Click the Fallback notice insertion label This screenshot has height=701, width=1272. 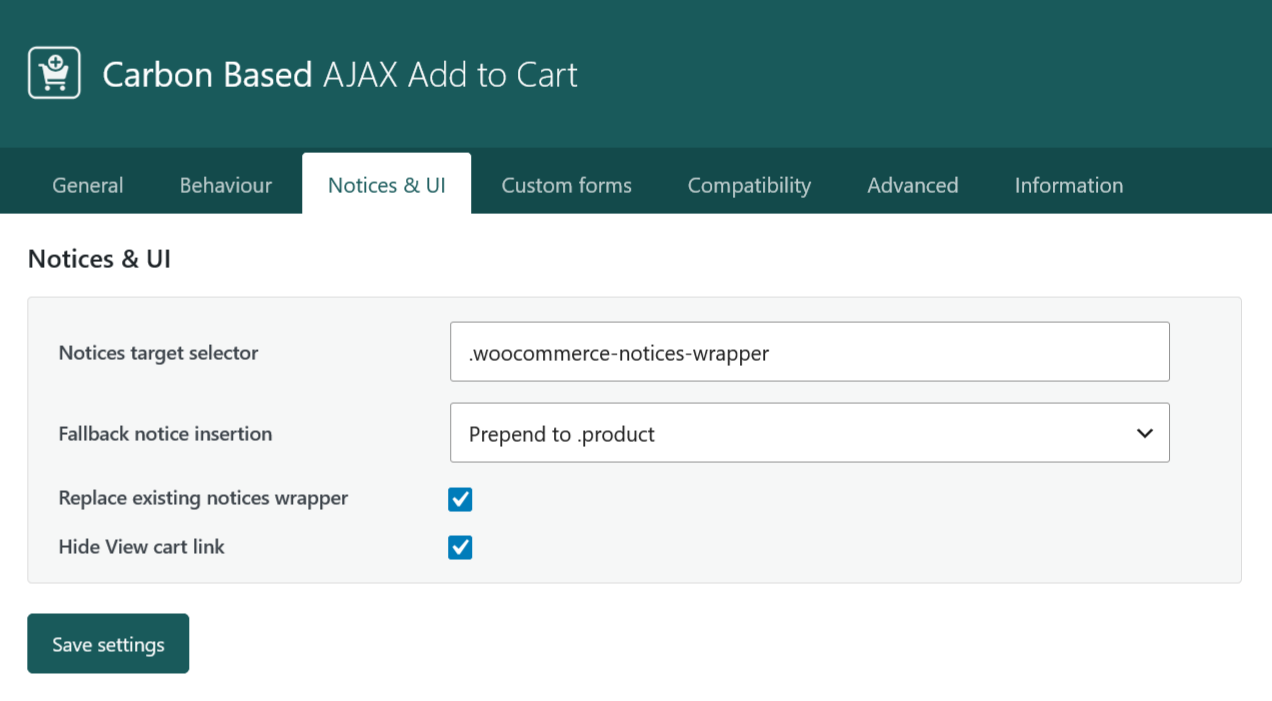[x=165, y=434]
